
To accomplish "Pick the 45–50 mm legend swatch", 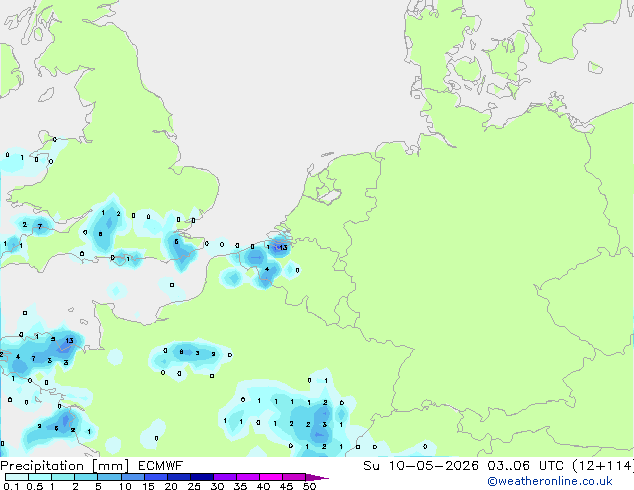I will [x=294, y=477].
